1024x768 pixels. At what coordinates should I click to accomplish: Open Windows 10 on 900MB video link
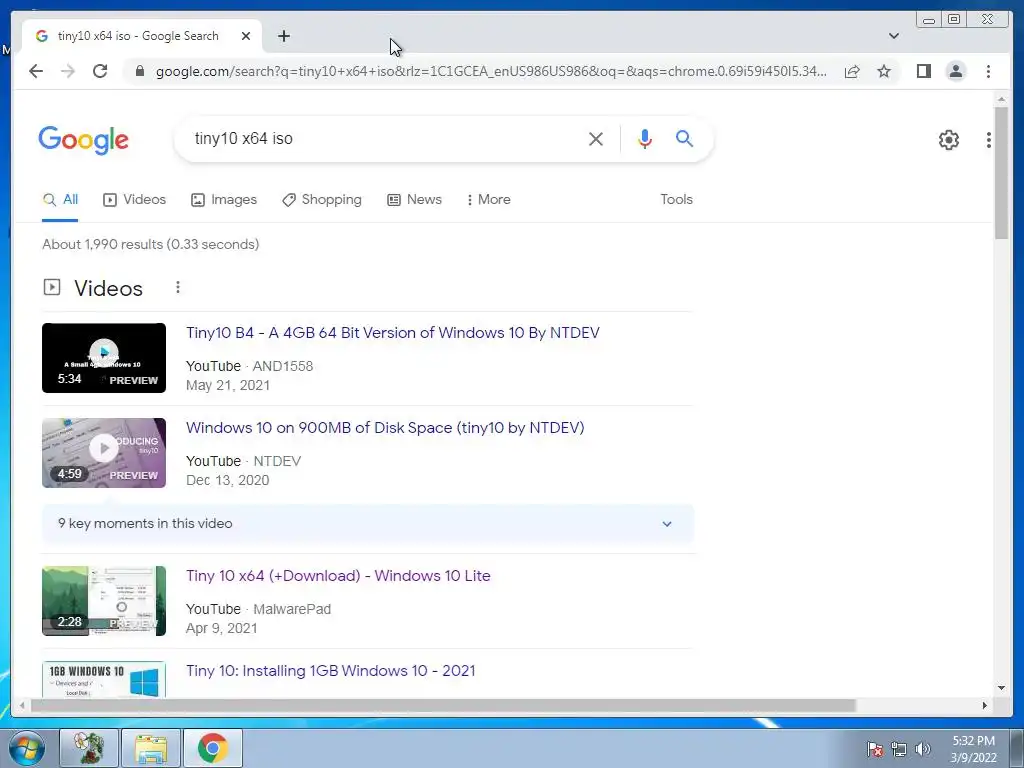point(385,428)
